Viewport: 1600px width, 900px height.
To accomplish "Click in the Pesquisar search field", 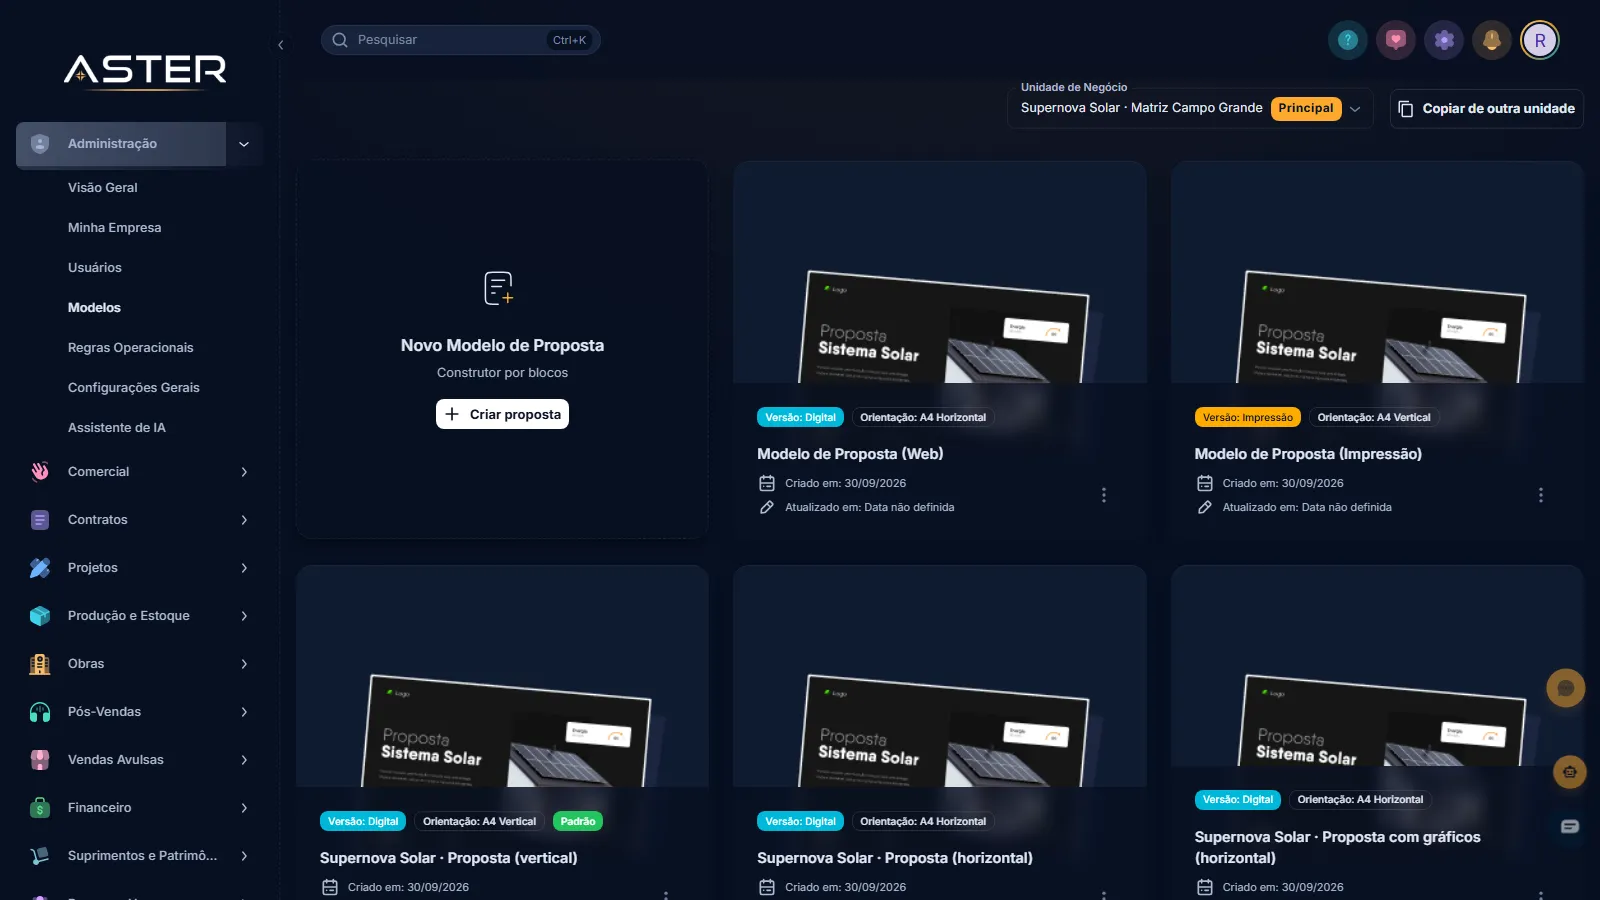I will (460, 40).
